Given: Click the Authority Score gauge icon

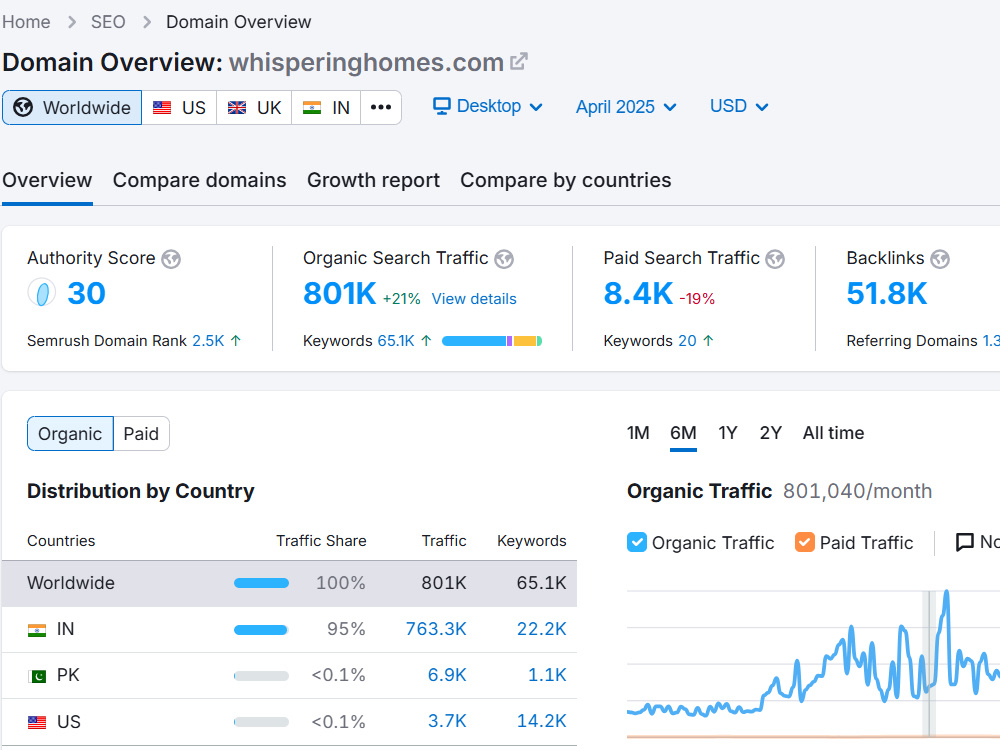Looking at the screenshot, I should click(42, 293).
